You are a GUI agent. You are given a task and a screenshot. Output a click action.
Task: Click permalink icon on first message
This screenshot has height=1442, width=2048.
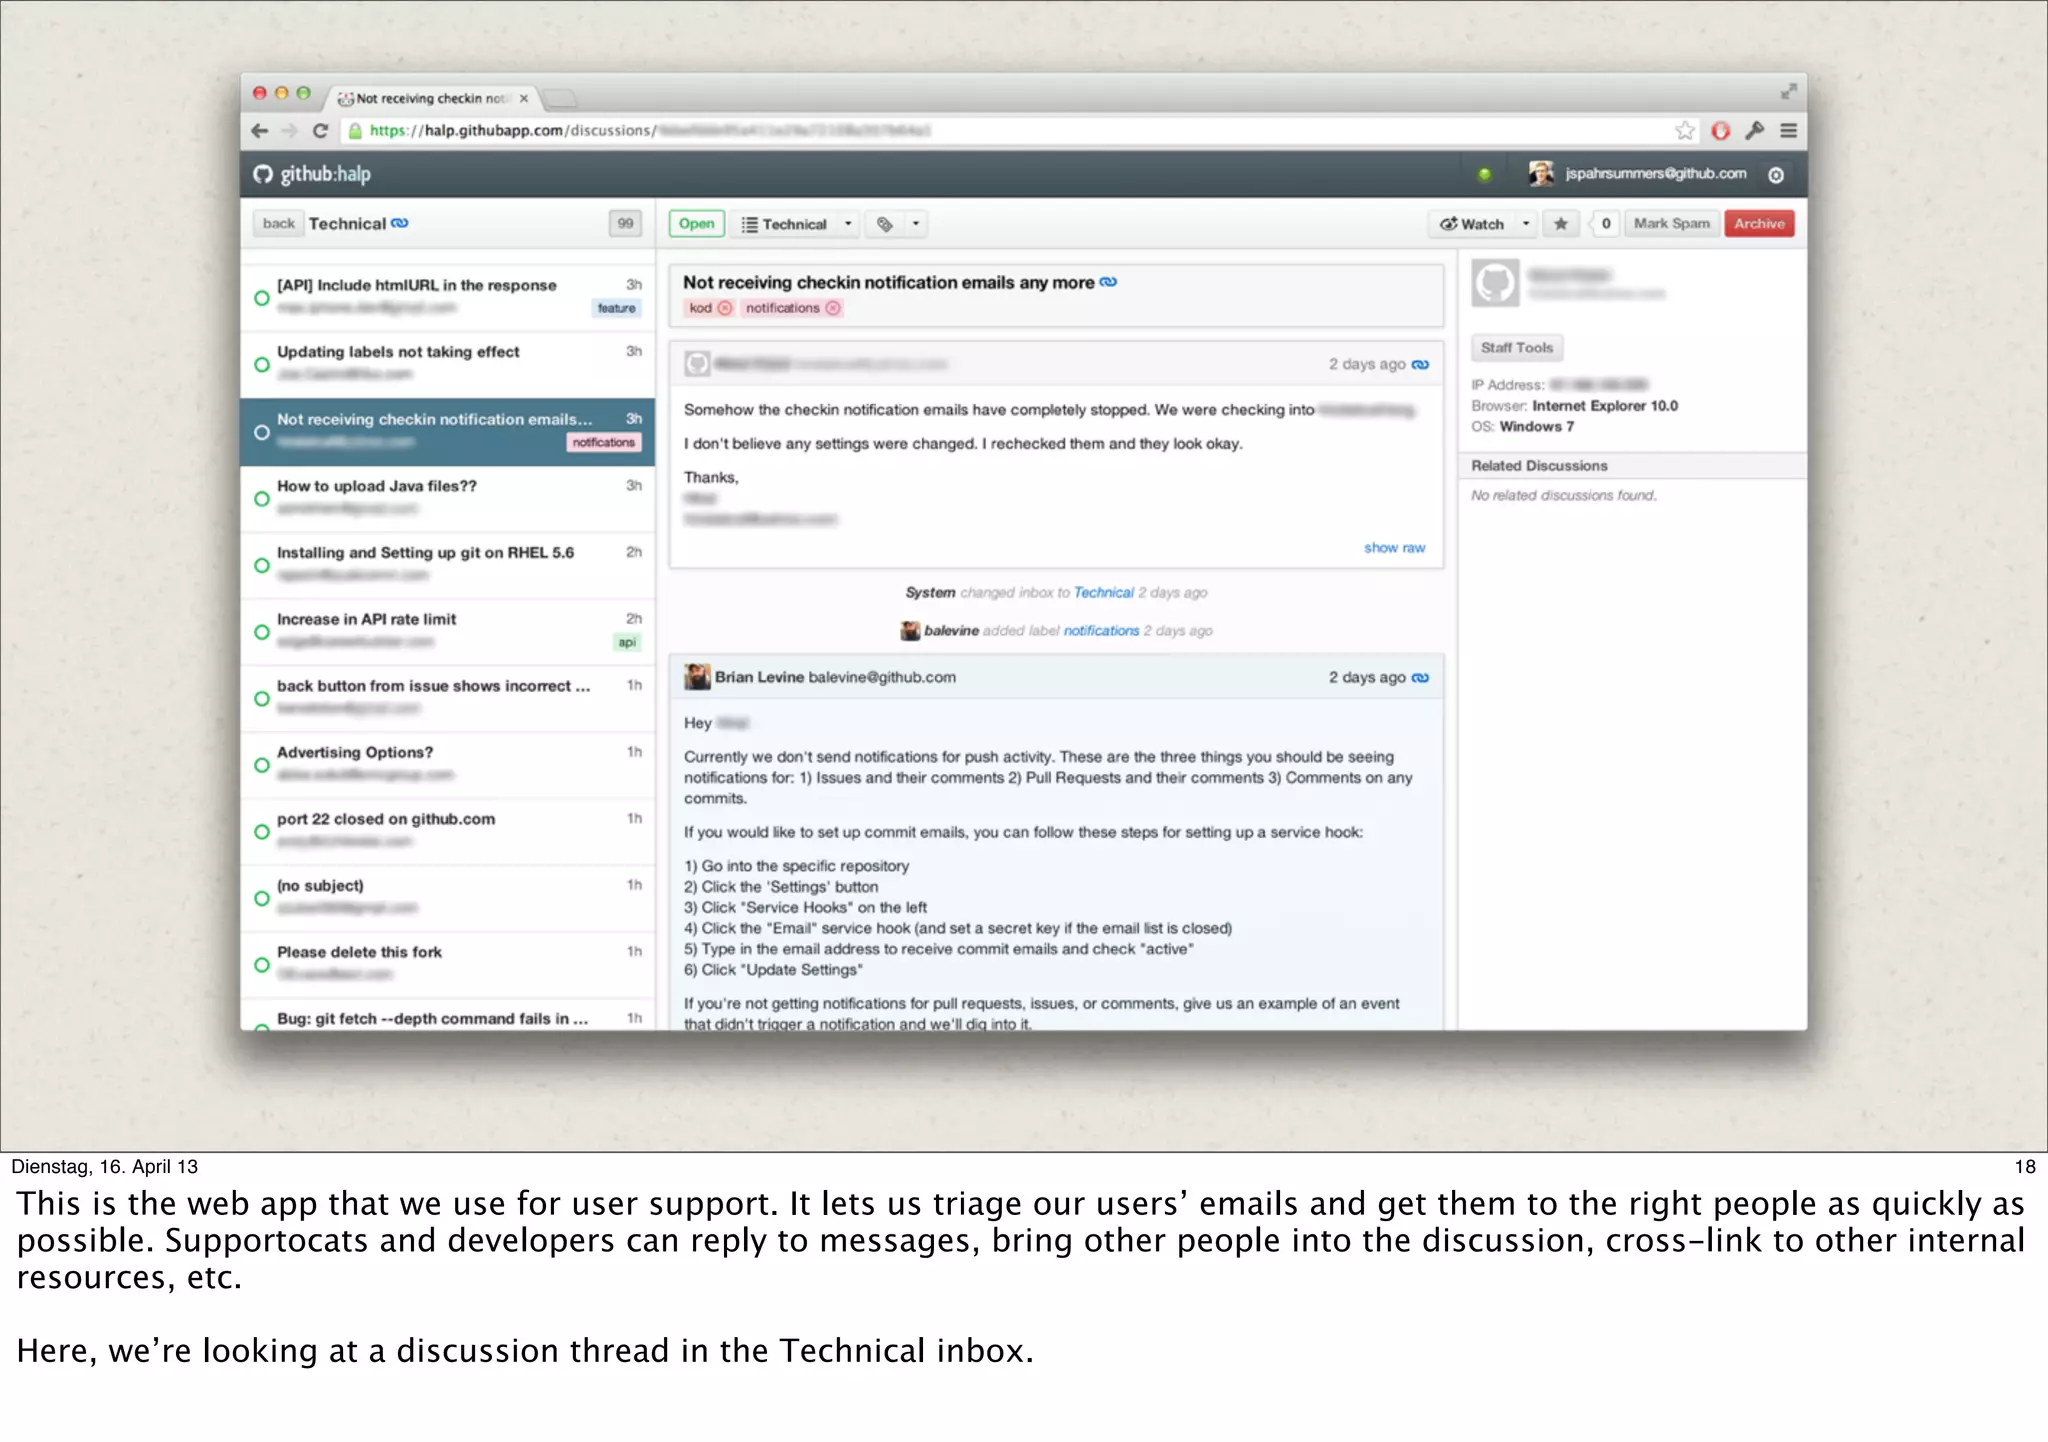[1420, 364]
